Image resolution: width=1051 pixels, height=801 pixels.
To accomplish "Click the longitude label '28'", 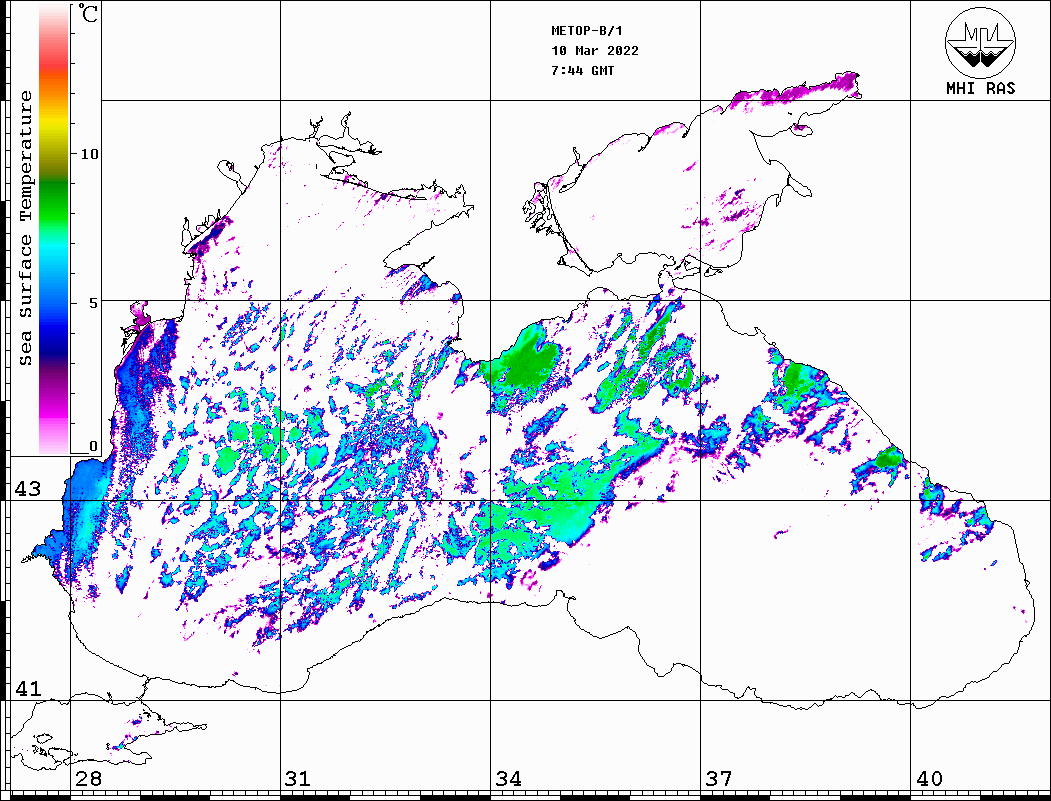I will 88,778.
